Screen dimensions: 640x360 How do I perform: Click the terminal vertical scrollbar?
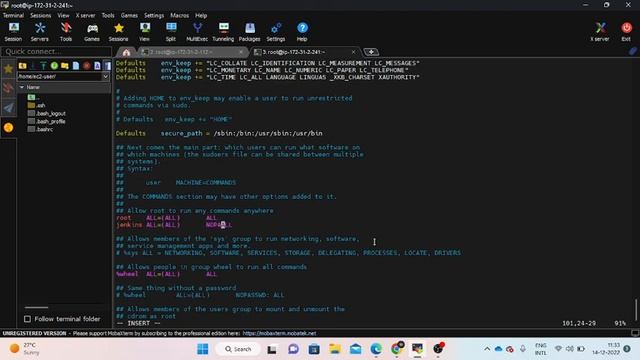pyautogui.click(x=636, y=310)
